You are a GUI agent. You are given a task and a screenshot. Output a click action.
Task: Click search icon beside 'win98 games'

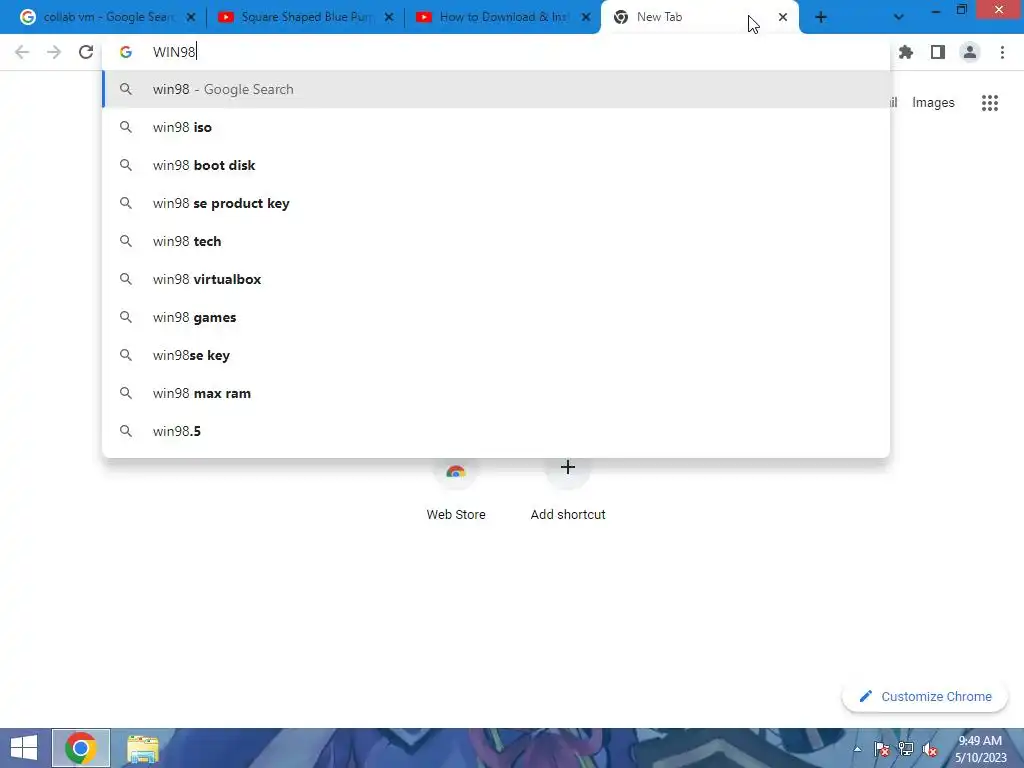pyautogui.click(x=126, y=317)
